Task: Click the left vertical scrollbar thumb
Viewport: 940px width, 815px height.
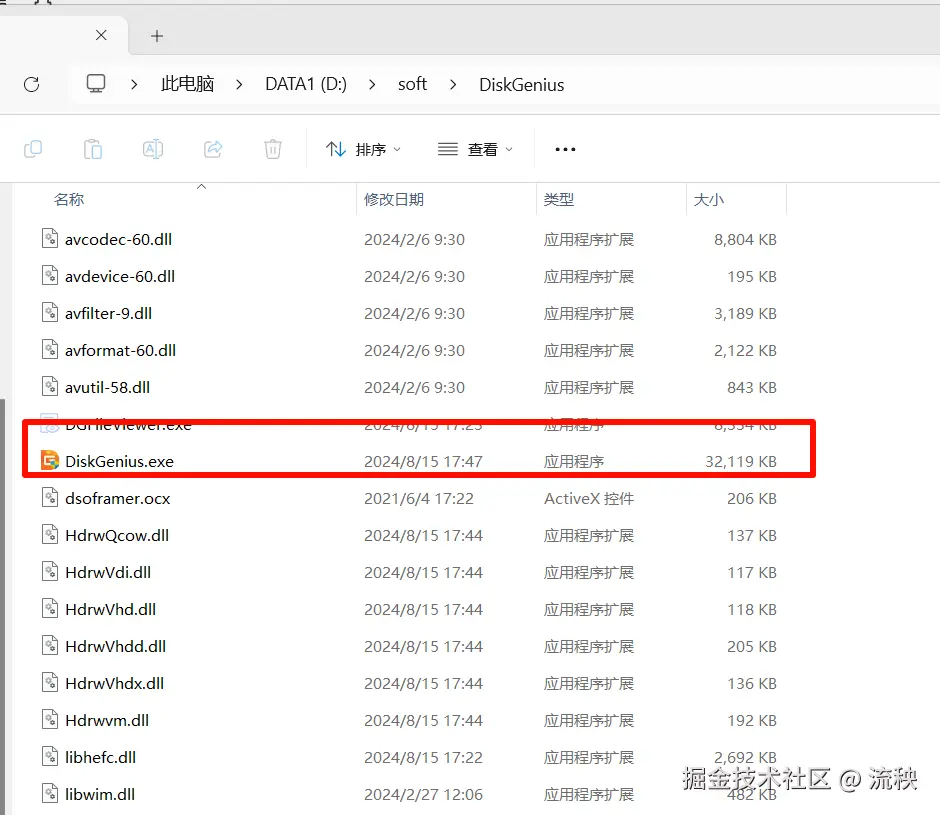Action: click(2, 606)
